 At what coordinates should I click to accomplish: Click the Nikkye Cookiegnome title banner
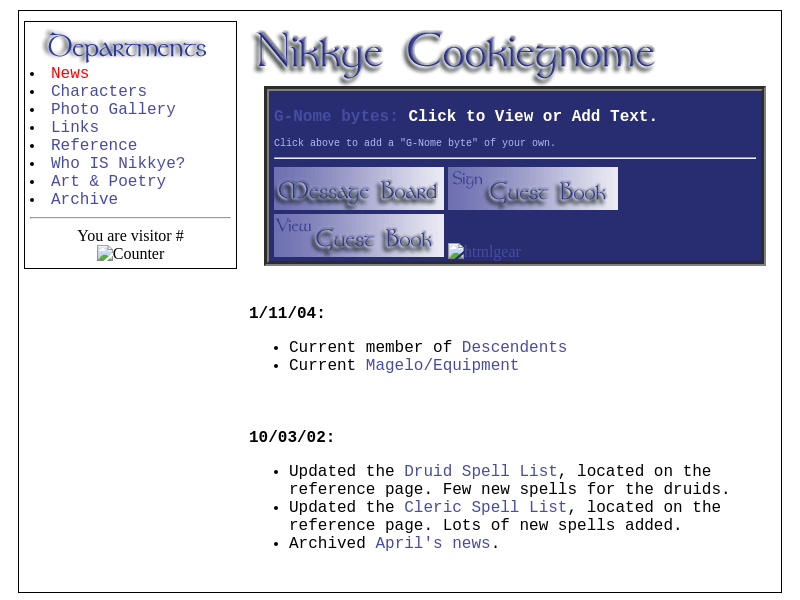tap(455, 53)
